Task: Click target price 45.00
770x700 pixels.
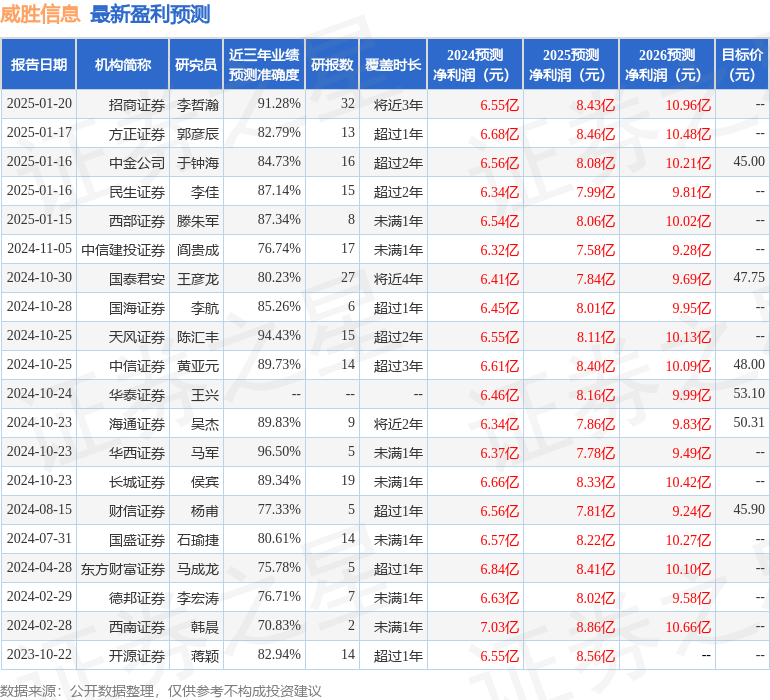Action: tap(749, 161)
